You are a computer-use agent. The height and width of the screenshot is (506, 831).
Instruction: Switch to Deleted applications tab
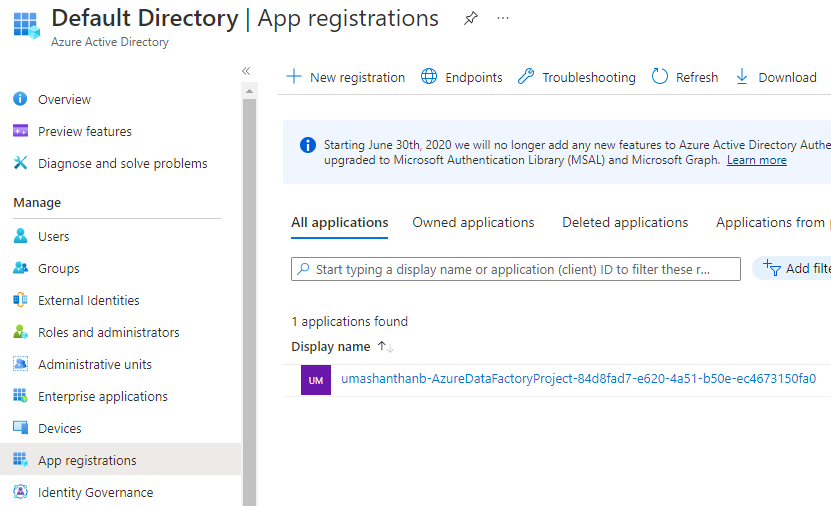point(625,222)
